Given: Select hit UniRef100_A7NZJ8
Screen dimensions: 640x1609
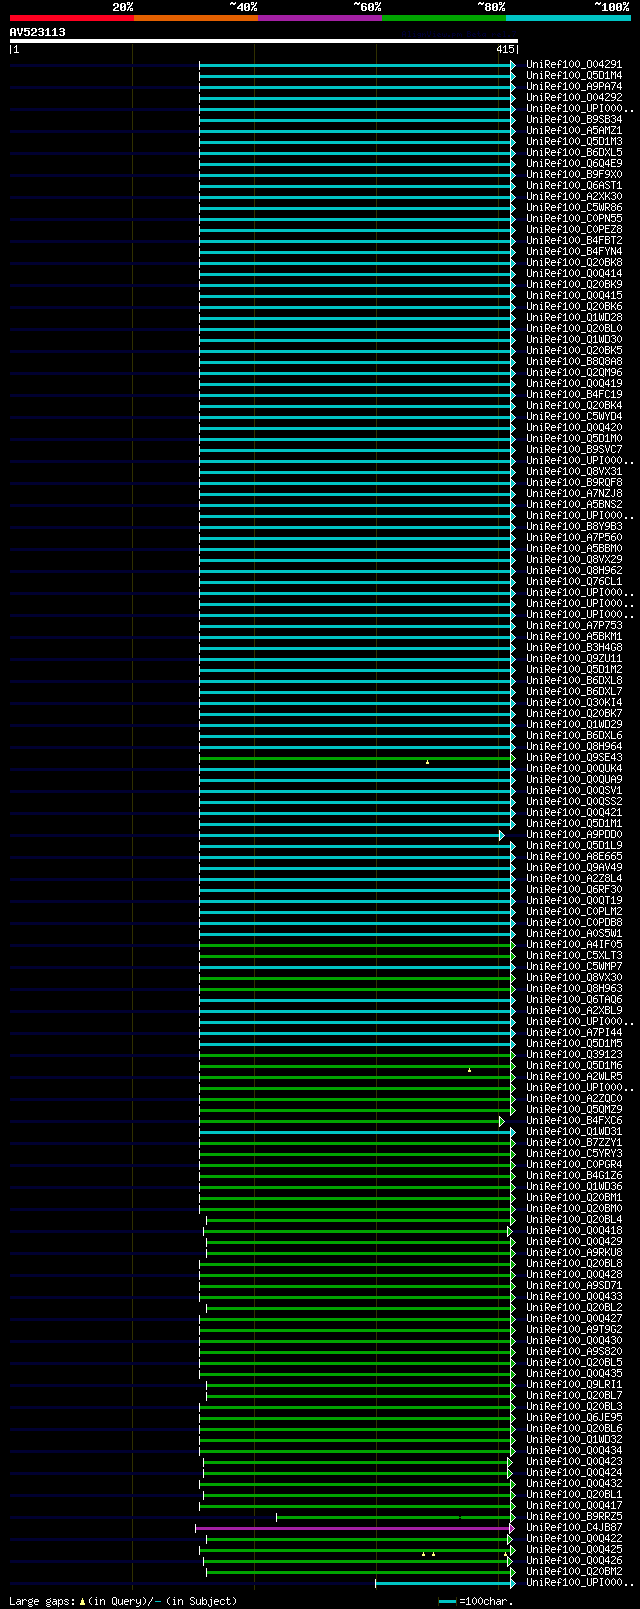Looking at the screenshot, I should (574, 493).
